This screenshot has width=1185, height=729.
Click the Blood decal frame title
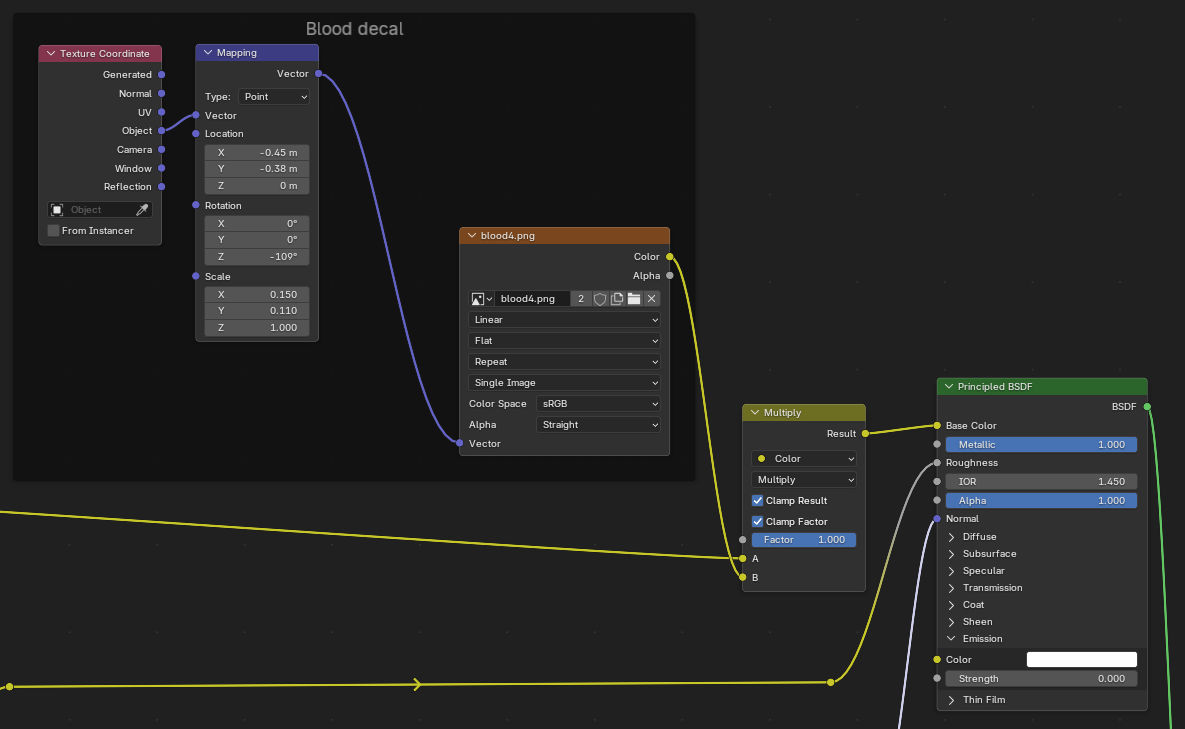[354, 29]
